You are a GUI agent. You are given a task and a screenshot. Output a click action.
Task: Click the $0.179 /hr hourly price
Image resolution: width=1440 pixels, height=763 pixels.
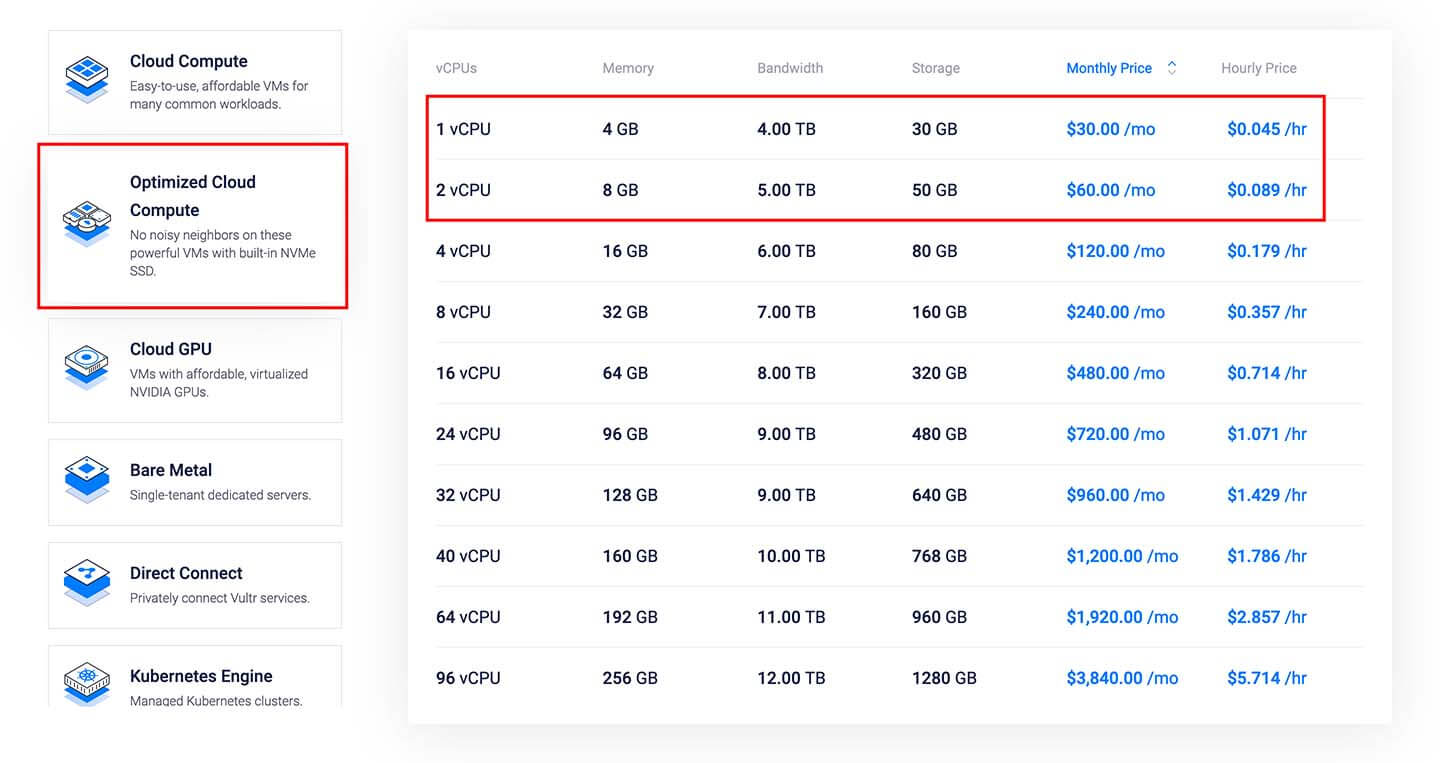(1267, 251)
